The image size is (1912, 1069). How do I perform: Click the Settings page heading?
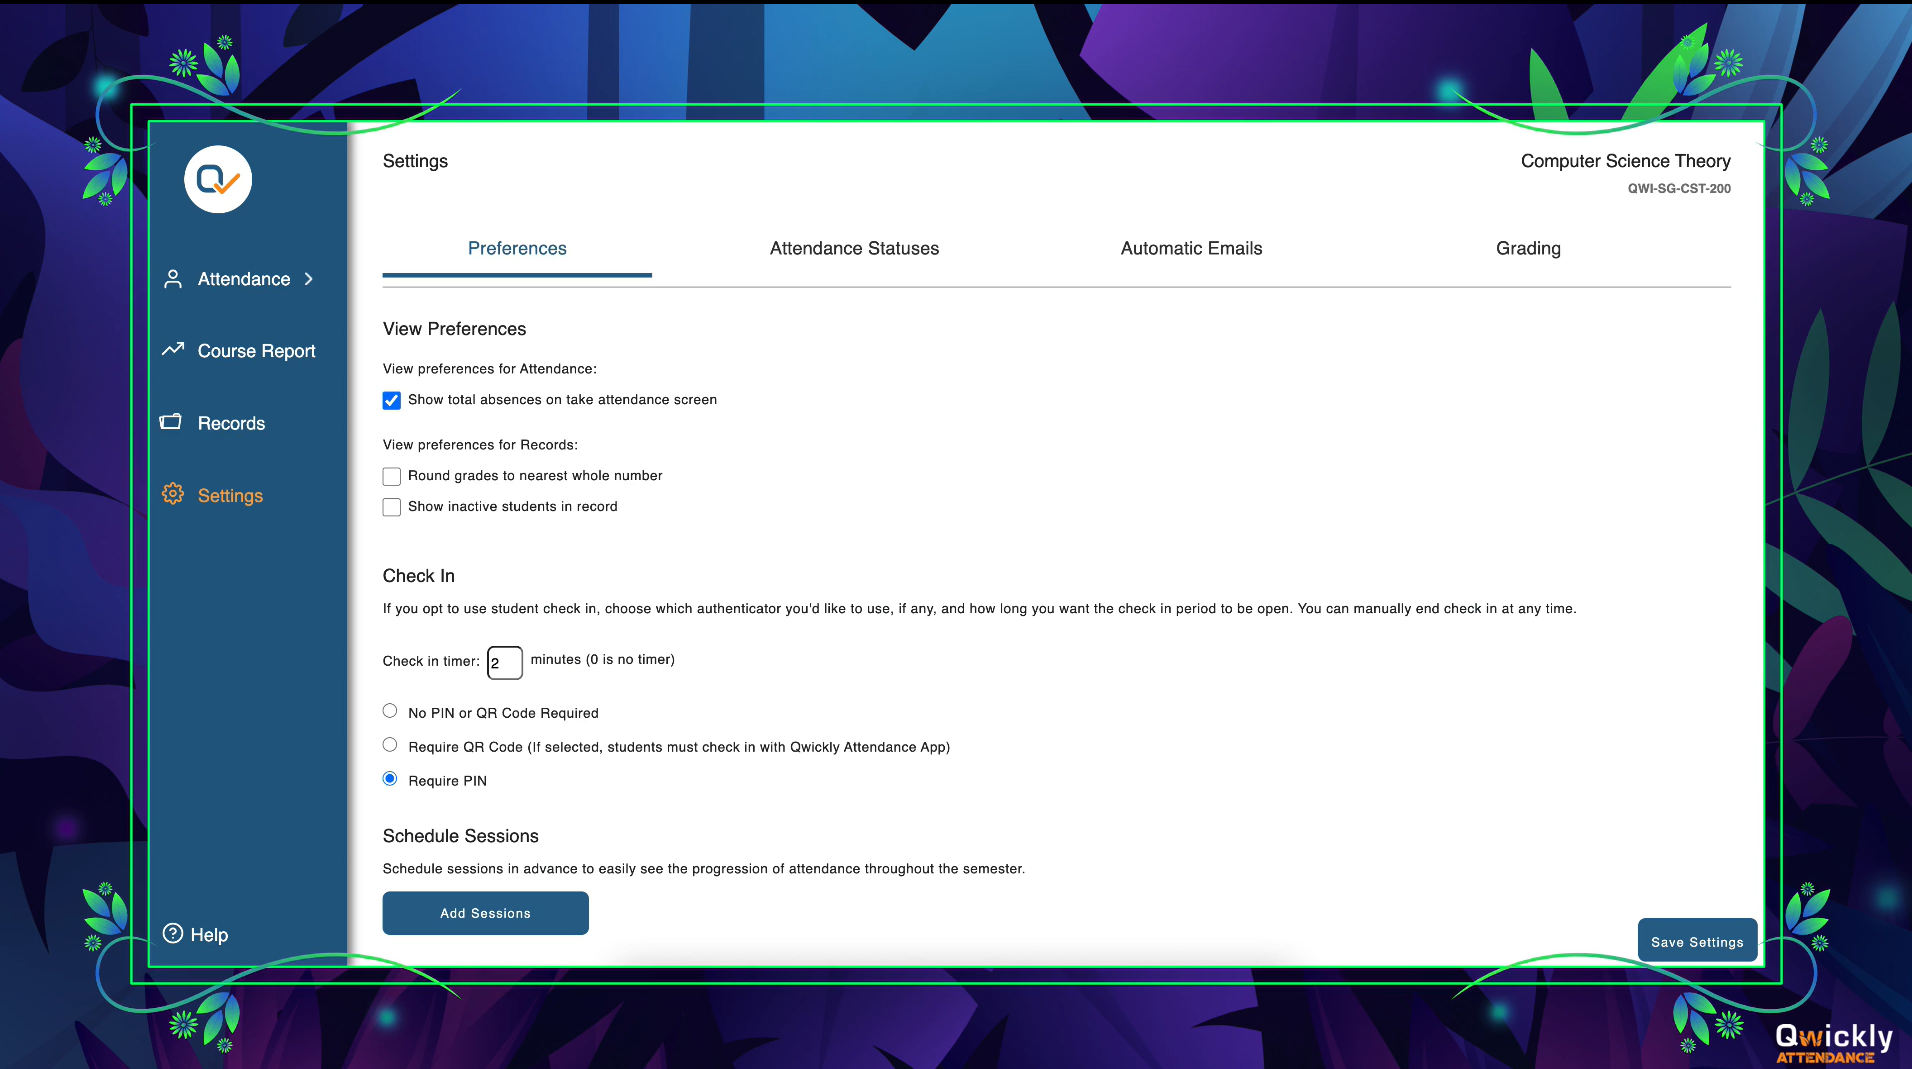[415, 161]
